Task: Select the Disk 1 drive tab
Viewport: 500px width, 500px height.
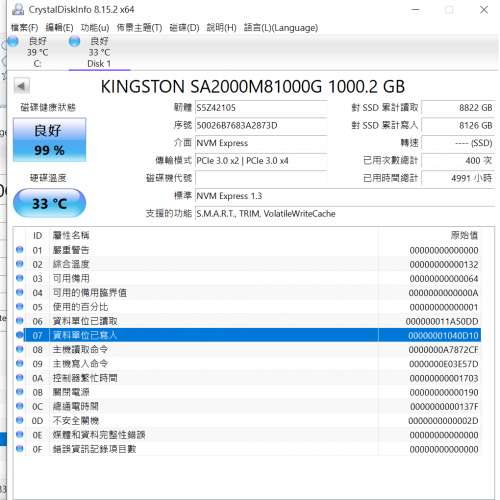Action: click(x=99, y=52)
